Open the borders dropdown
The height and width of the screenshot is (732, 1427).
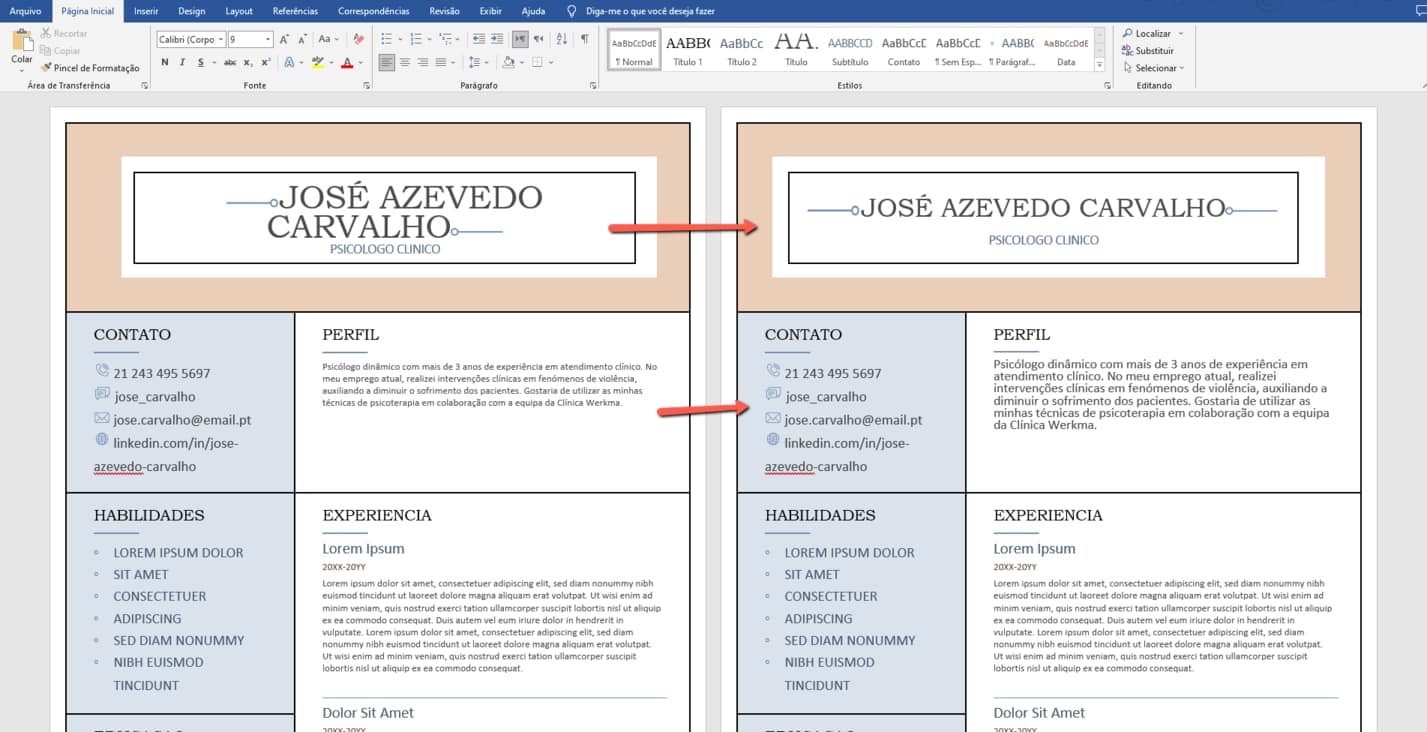pos(551,62)
